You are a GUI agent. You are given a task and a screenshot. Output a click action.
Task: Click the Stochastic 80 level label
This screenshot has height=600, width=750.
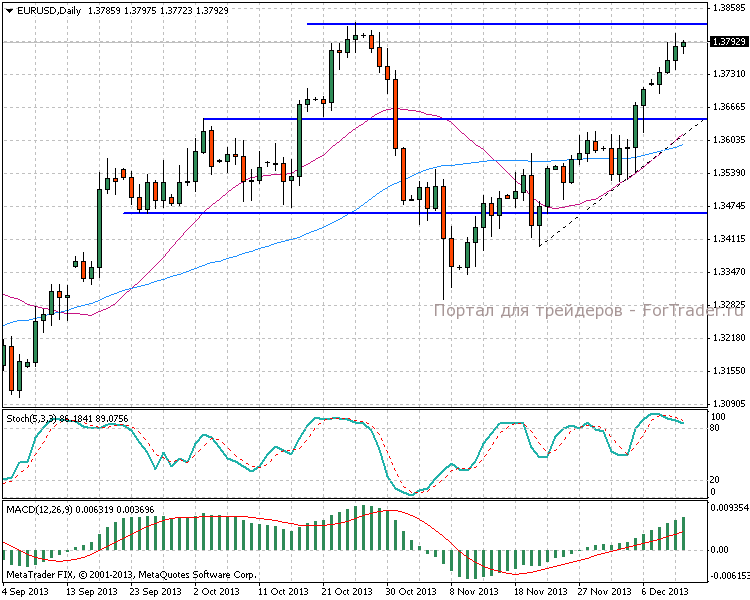(716, 427)
